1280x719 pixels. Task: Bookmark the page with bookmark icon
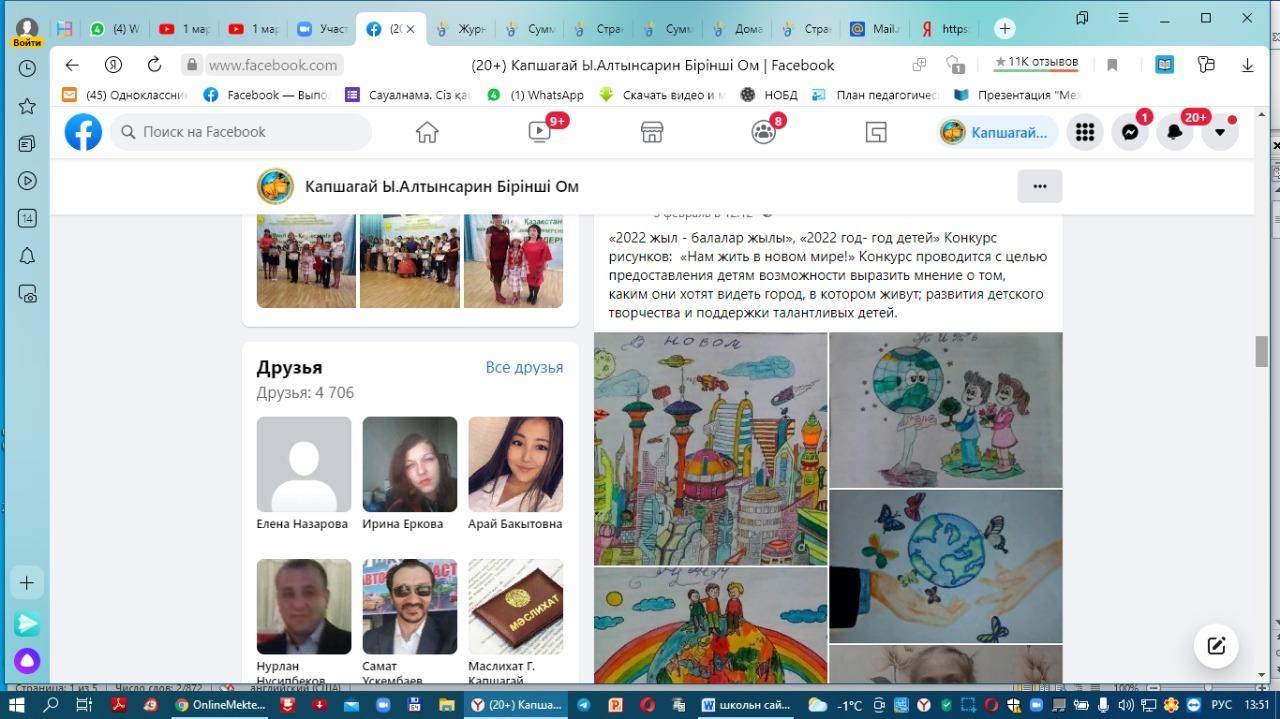tap(1111, 65)
